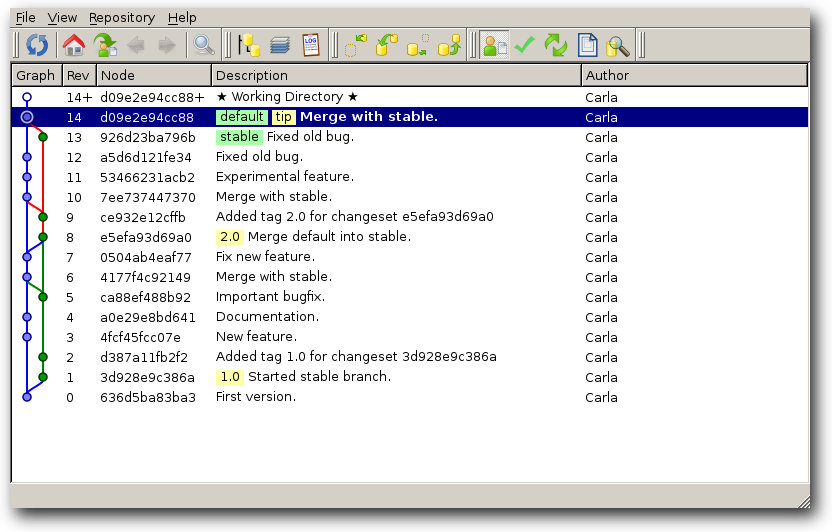Select revision 14 'Merge with stable.' tip row

(x=410, y=117)
